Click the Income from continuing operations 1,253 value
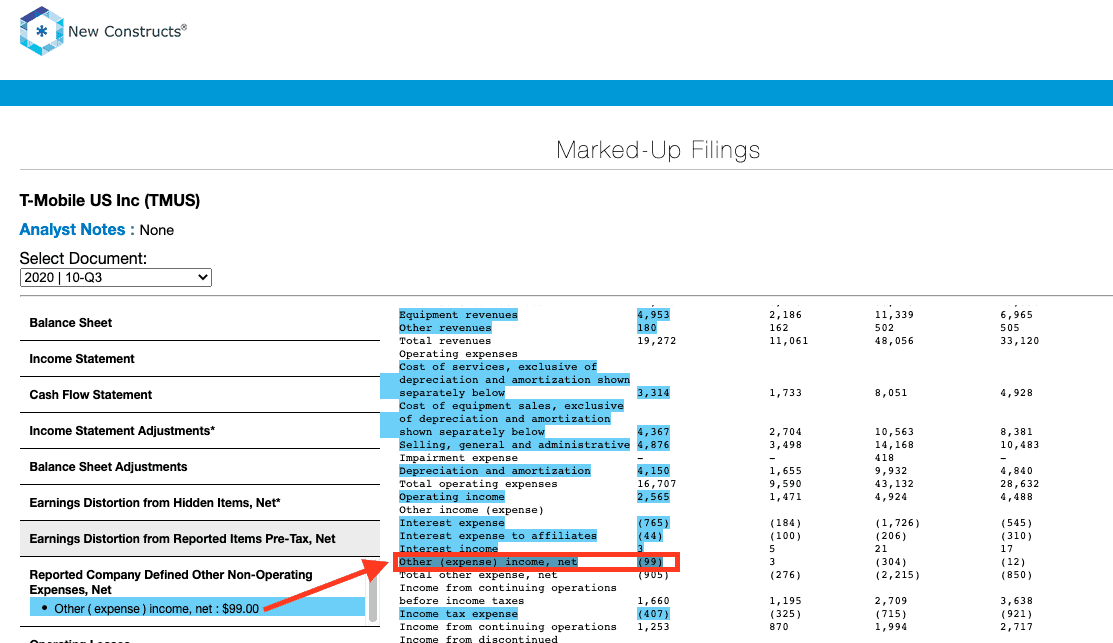The width and height of the screenshot is (1113, 643). point(653,627)
